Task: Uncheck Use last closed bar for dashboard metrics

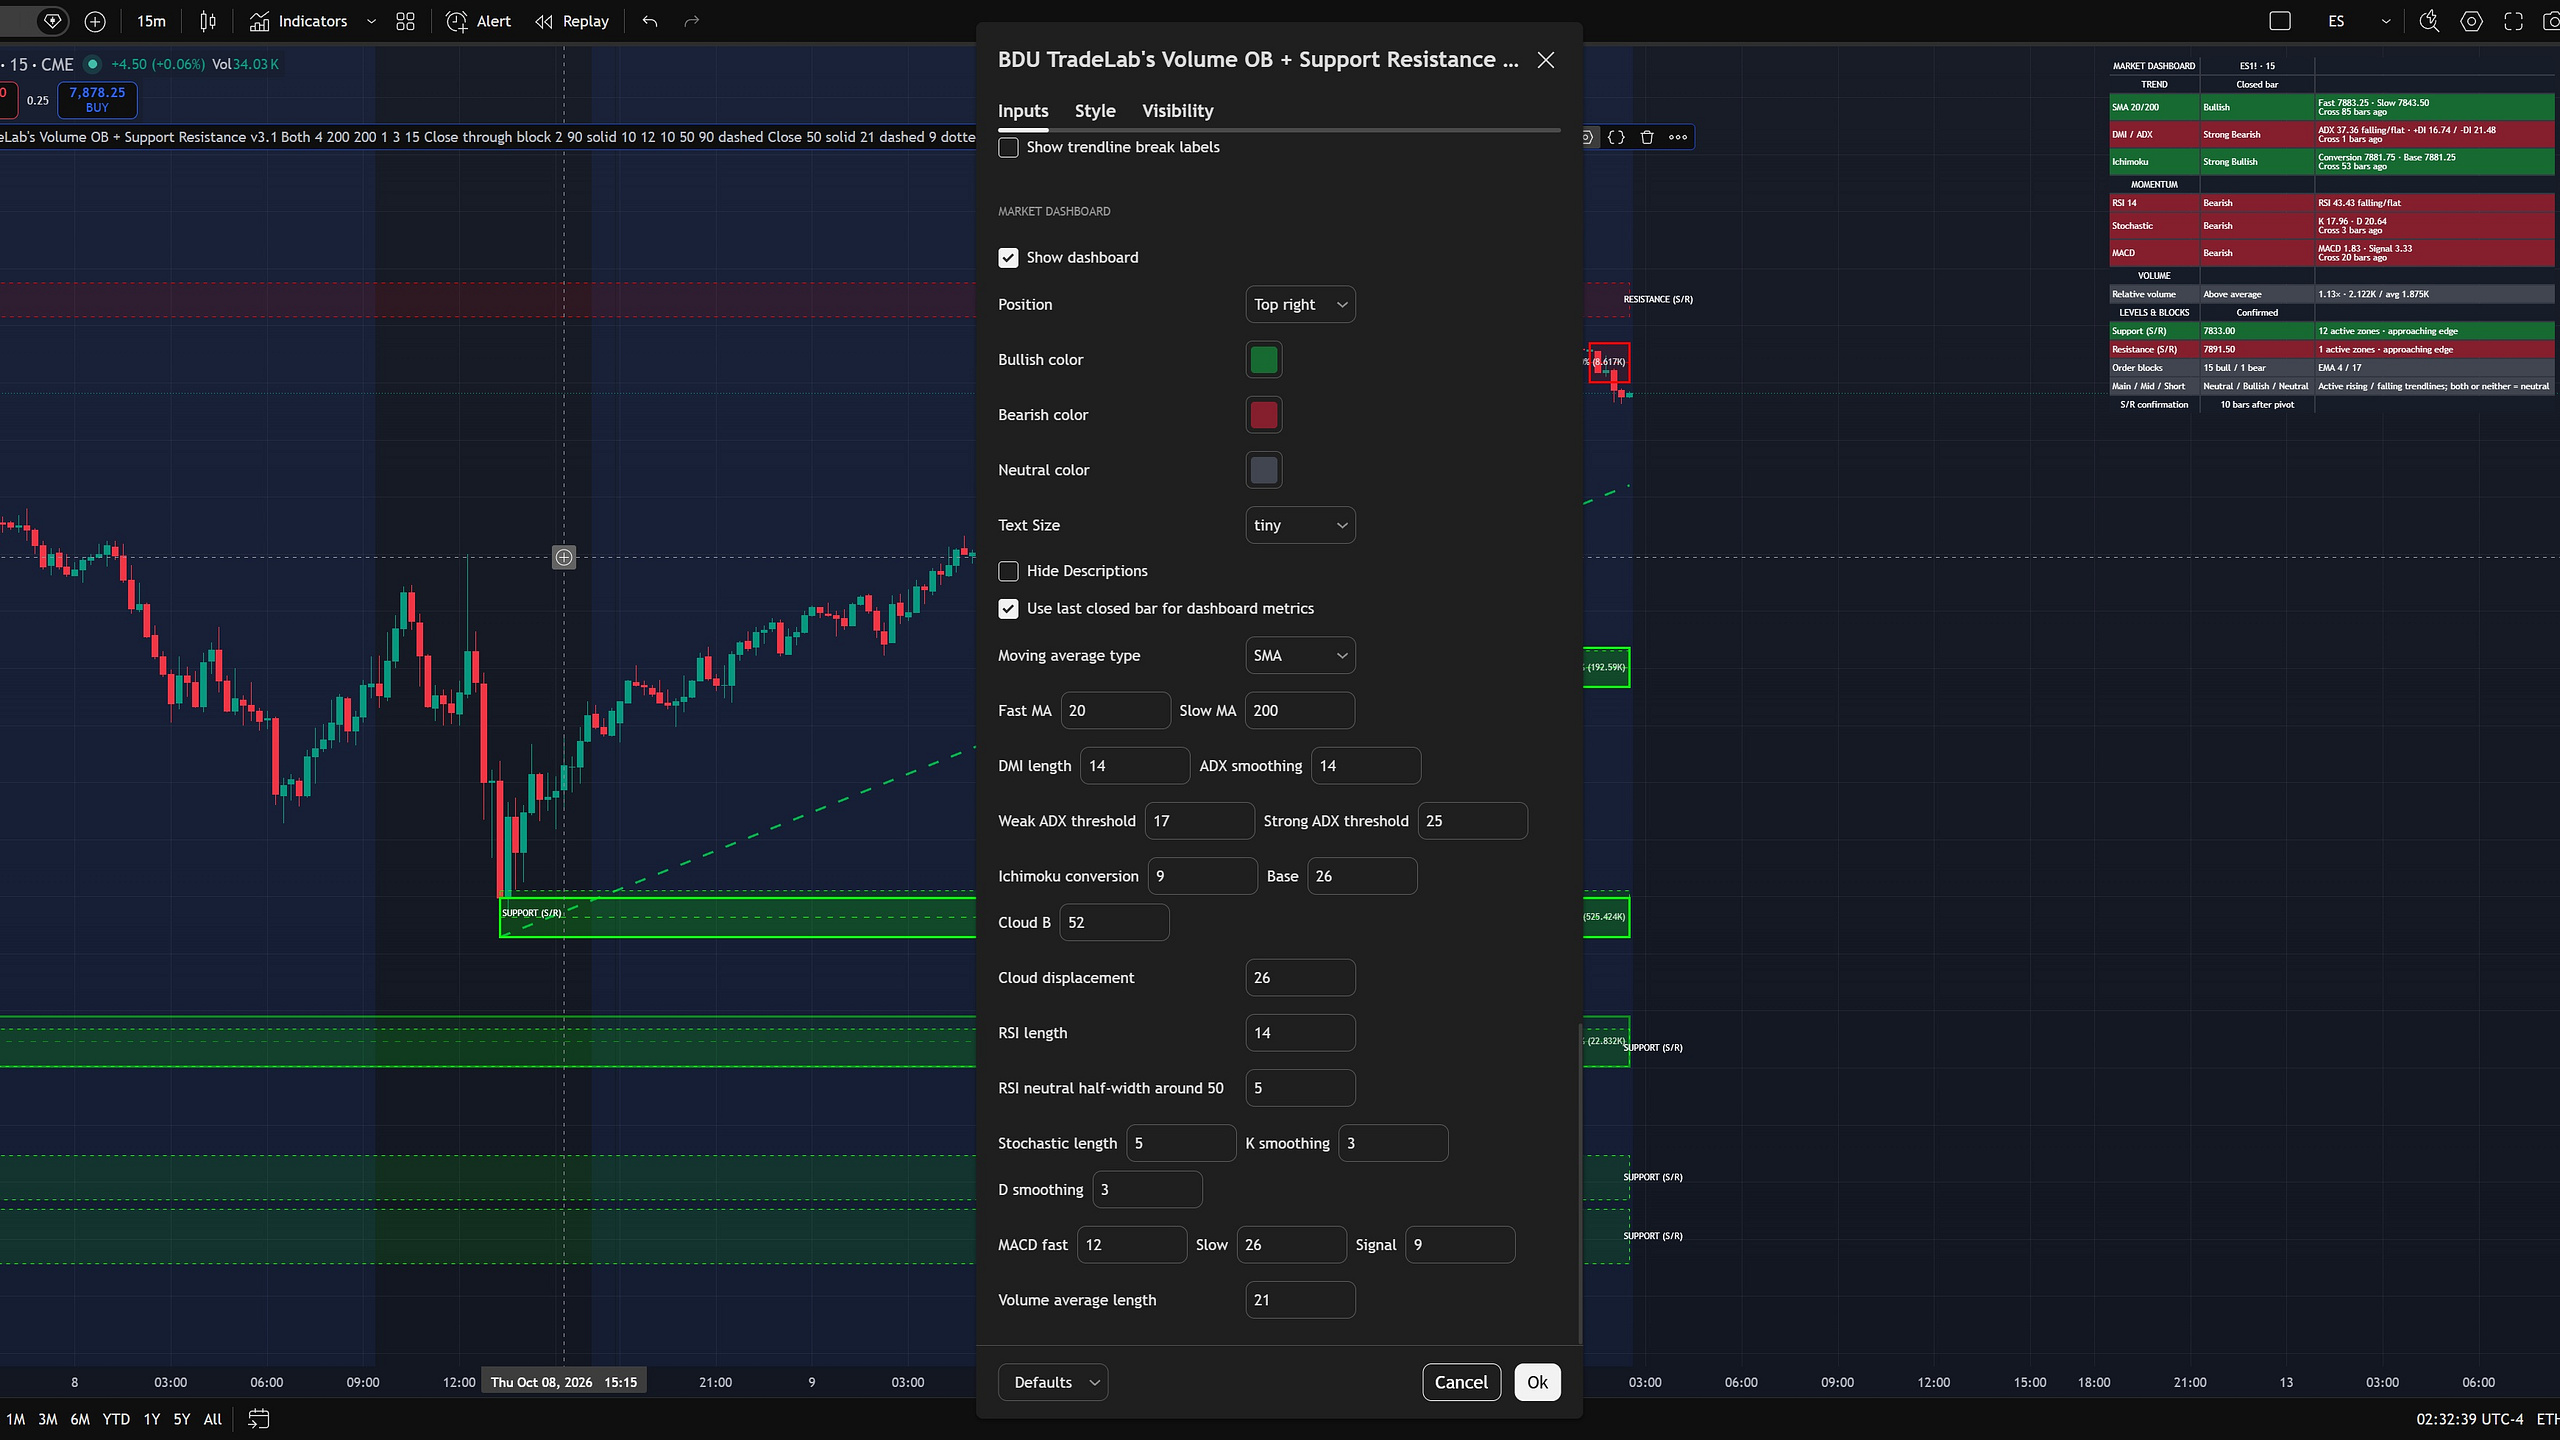Action: click(1008, 608)
